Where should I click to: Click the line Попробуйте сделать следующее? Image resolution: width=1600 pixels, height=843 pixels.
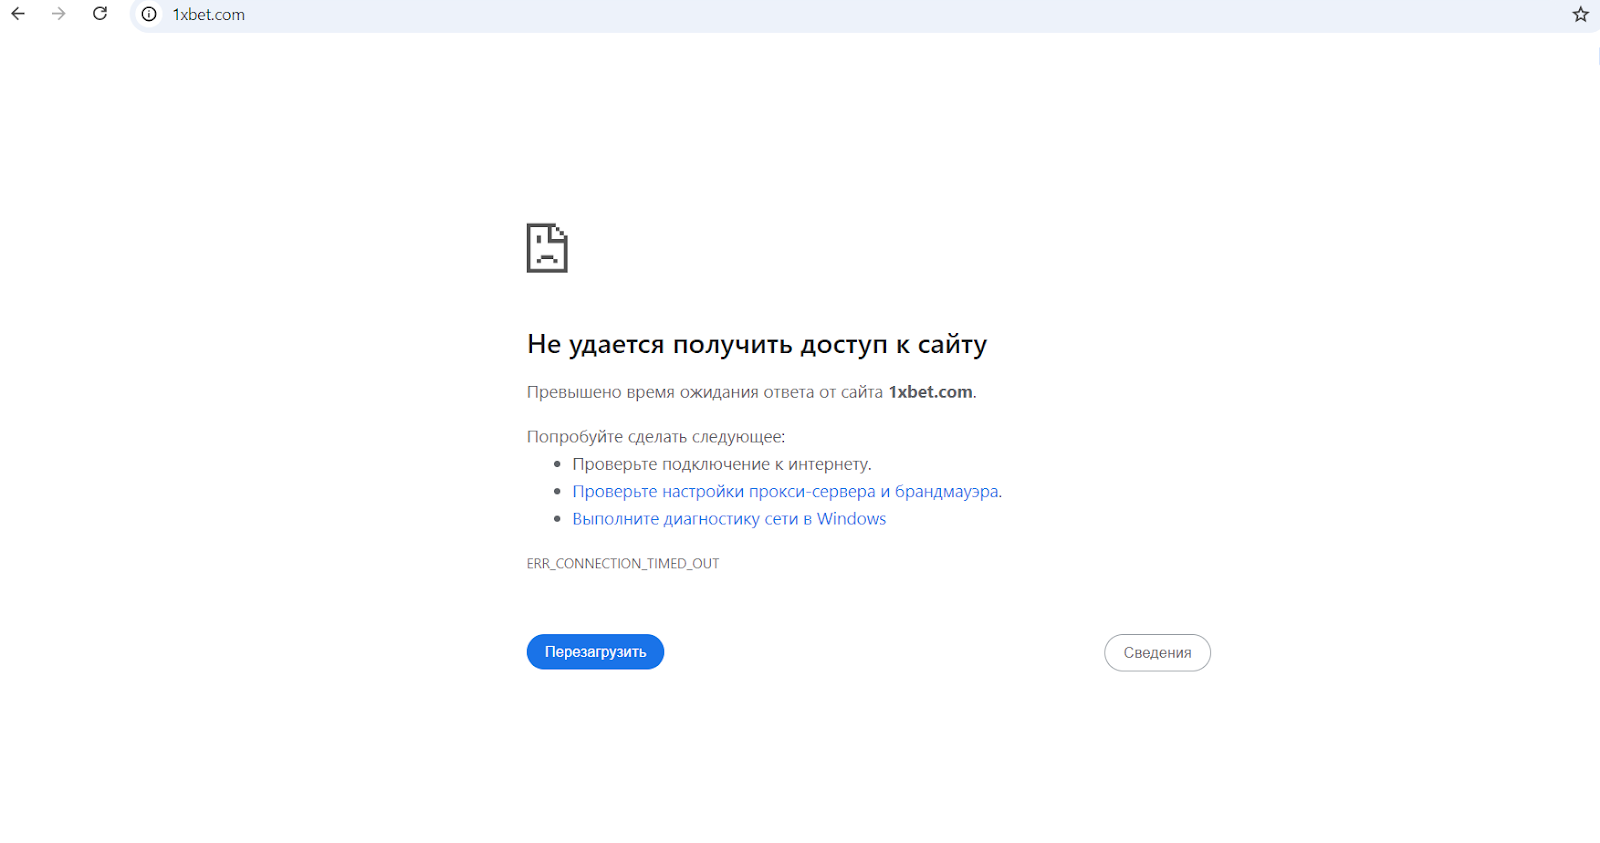(x=656, y=437)
